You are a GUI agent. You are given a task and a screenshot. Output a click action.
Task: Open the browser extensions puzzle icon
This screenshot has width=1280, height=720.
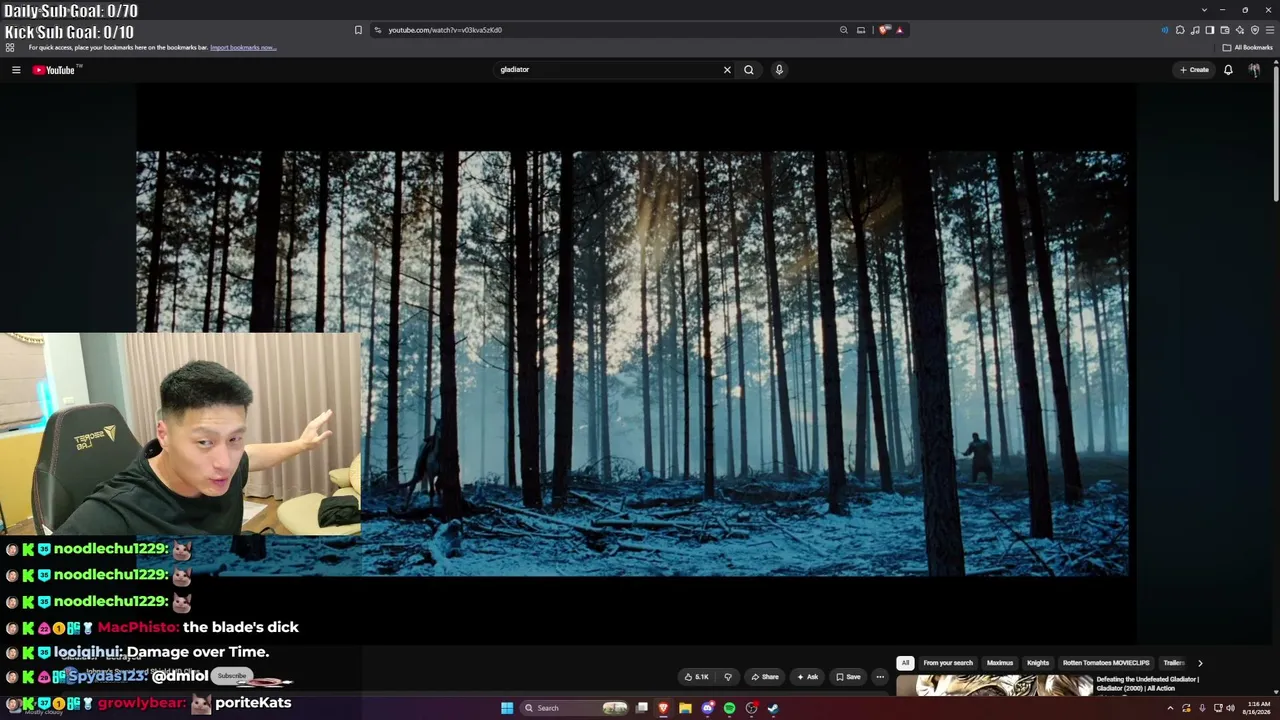pyautogui.click(x=1180, y=30)
